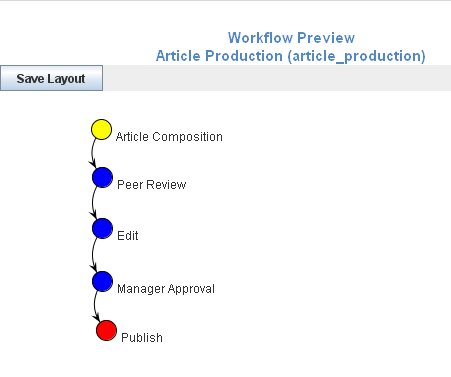Click the Publish step label
Screen dimensions: 451x377
click(x=142, y=337)
